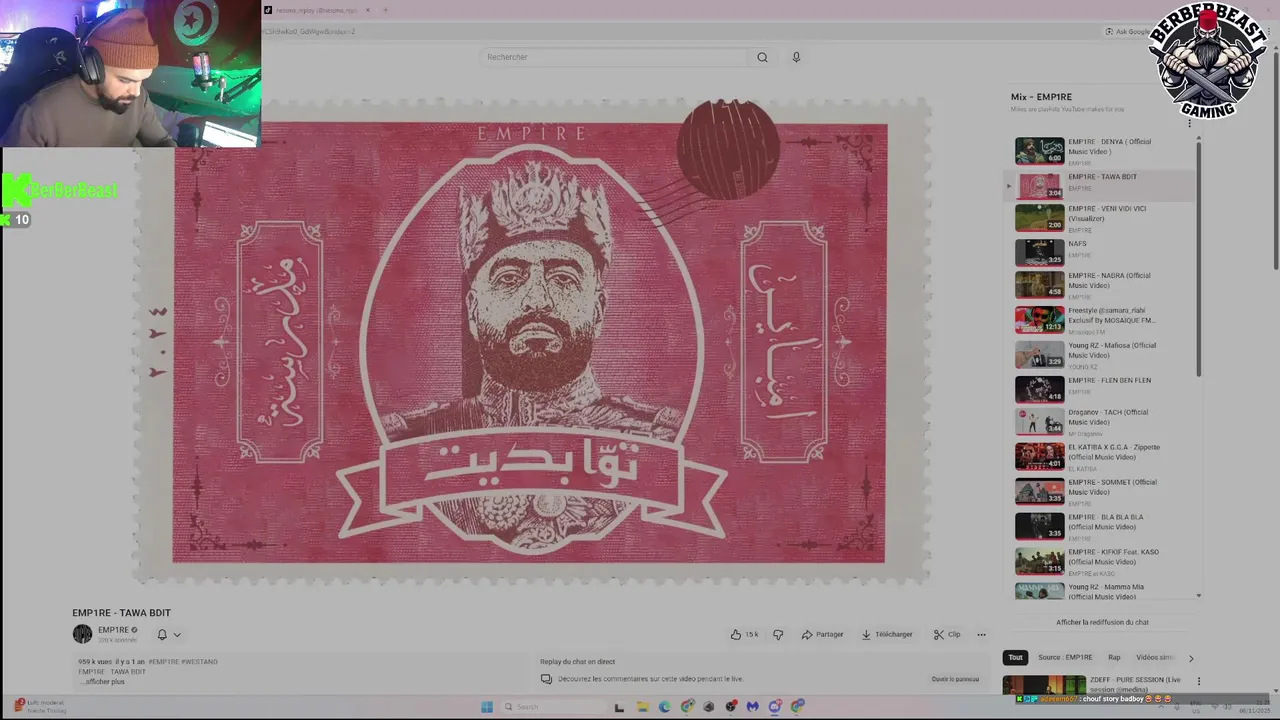
Task: Download the video via Télécharger
Action: tap(887, 634)
